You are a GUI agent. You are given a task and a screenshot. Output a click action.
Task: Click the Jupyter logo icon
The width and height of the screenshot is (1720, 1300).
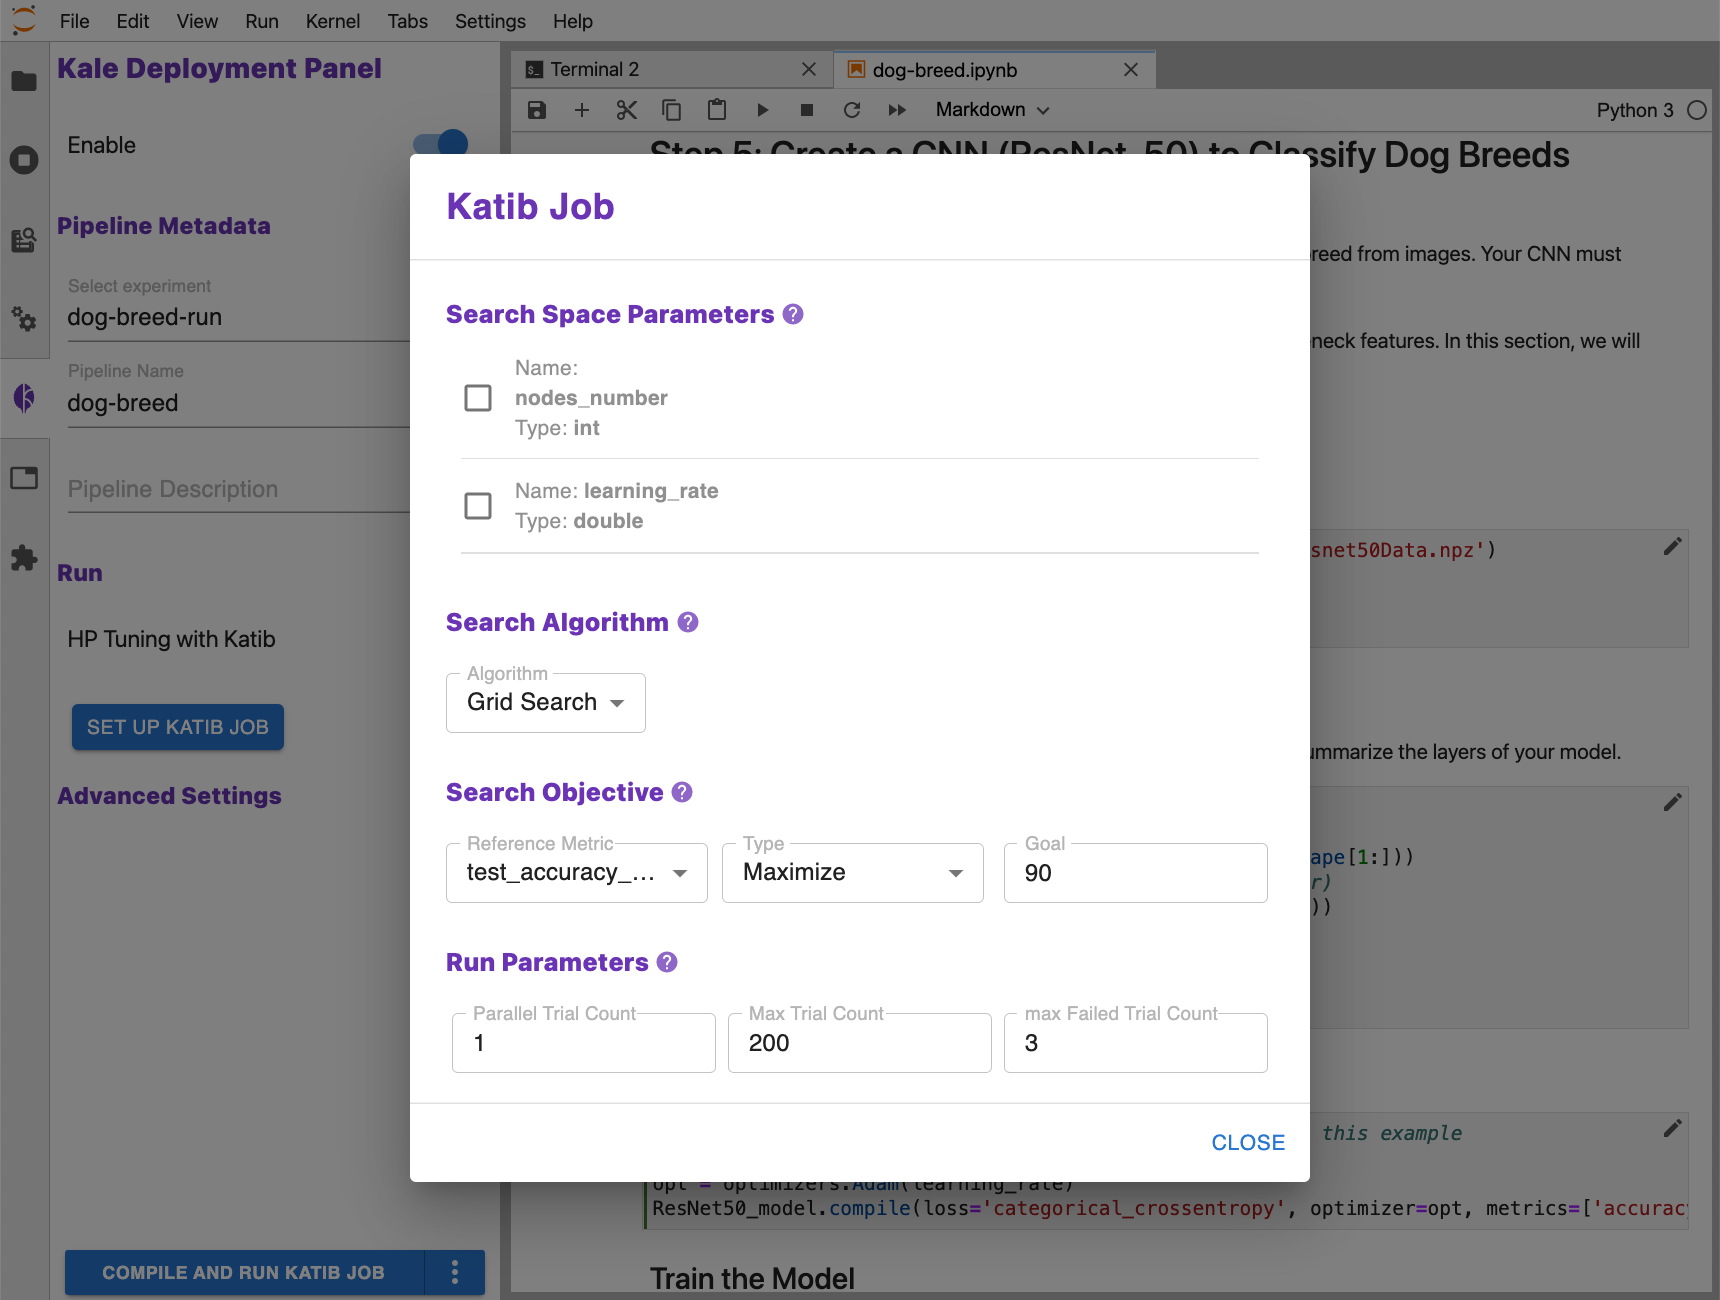click(24, 20)
